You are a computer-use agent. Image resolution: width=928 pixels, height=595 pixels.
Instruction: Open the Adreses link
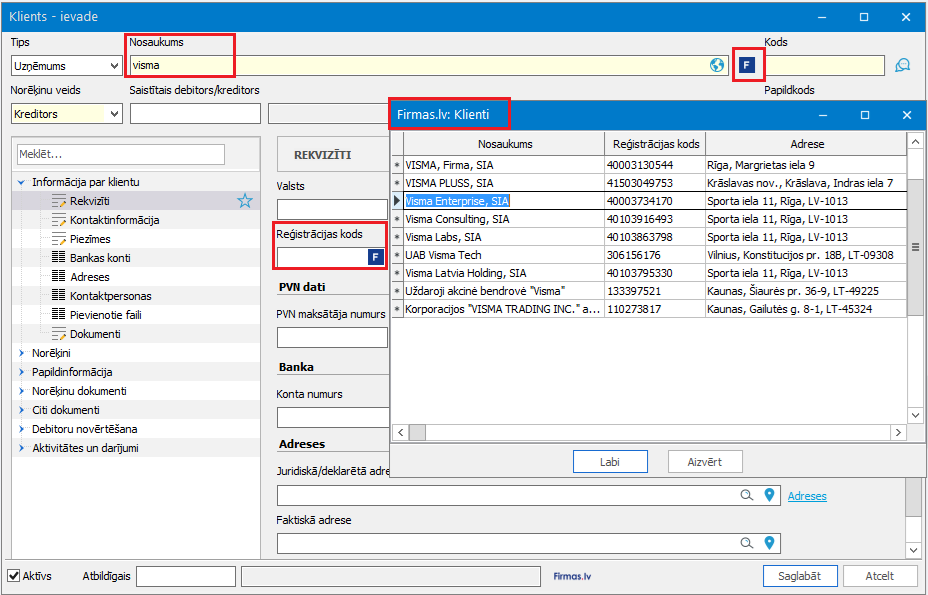click(807, 496)
